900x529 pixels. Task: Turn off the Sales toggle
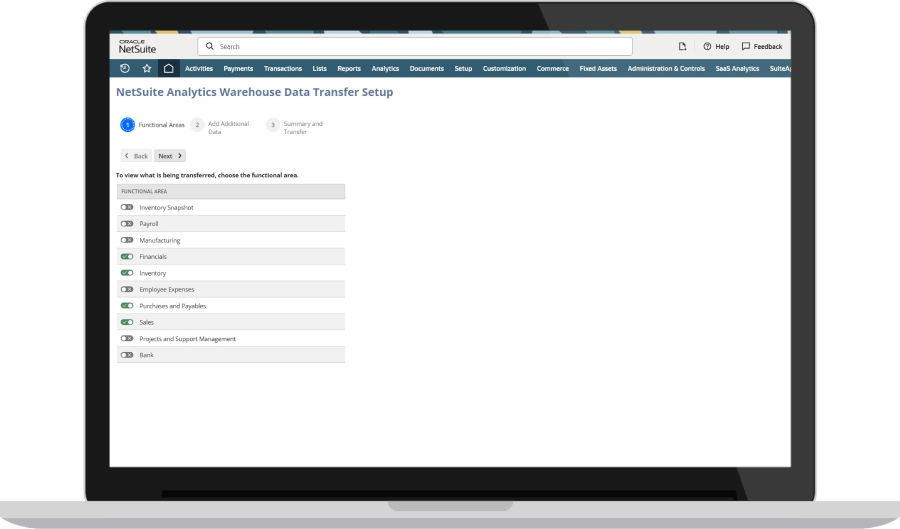click(127, 323)
